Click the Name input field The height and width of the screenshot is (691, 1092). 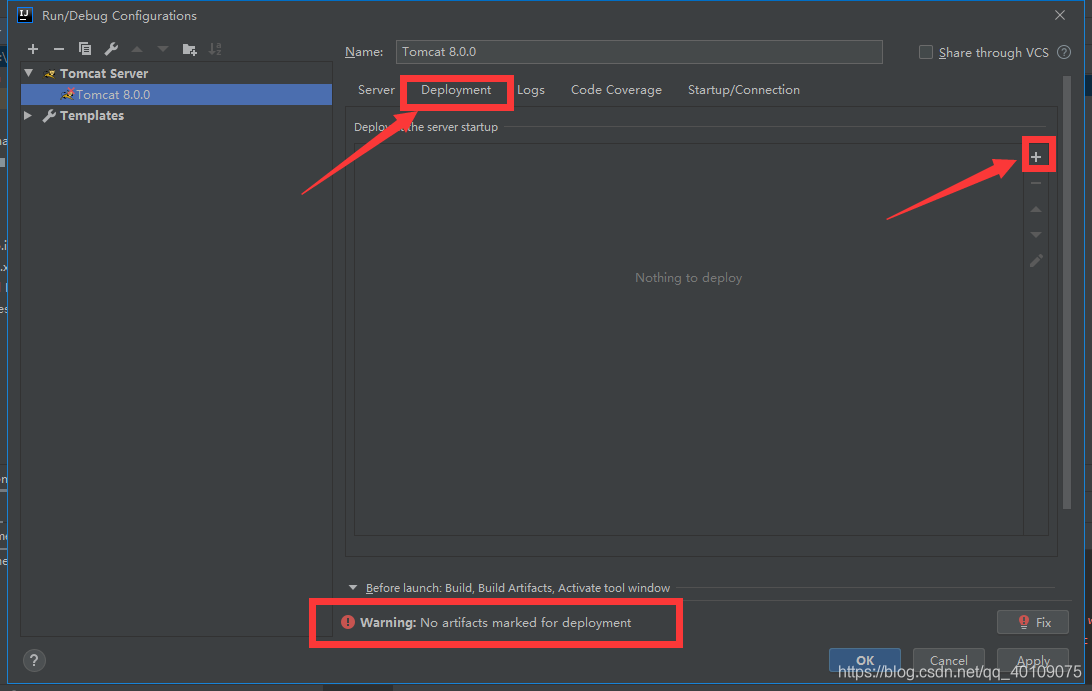click(x=639, y=52)
